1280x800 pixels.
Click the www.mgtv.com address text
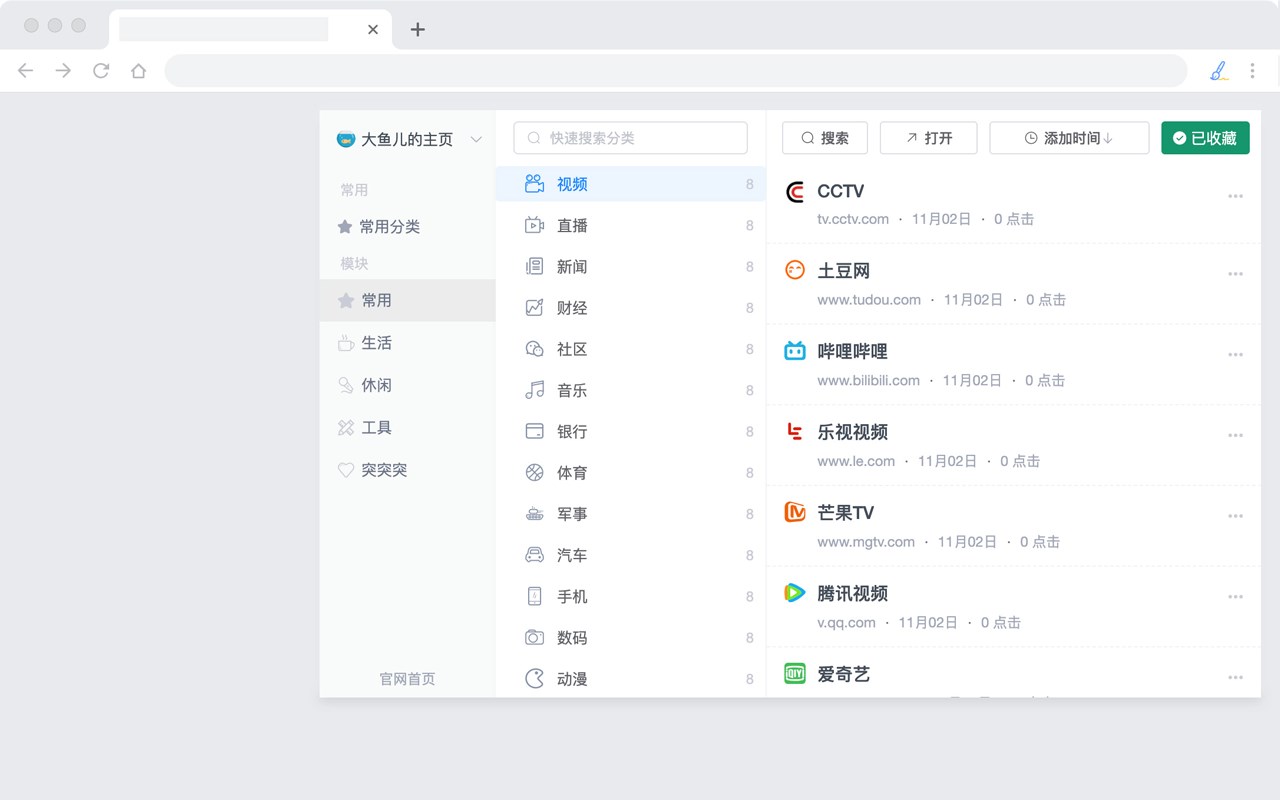(866, 542)
